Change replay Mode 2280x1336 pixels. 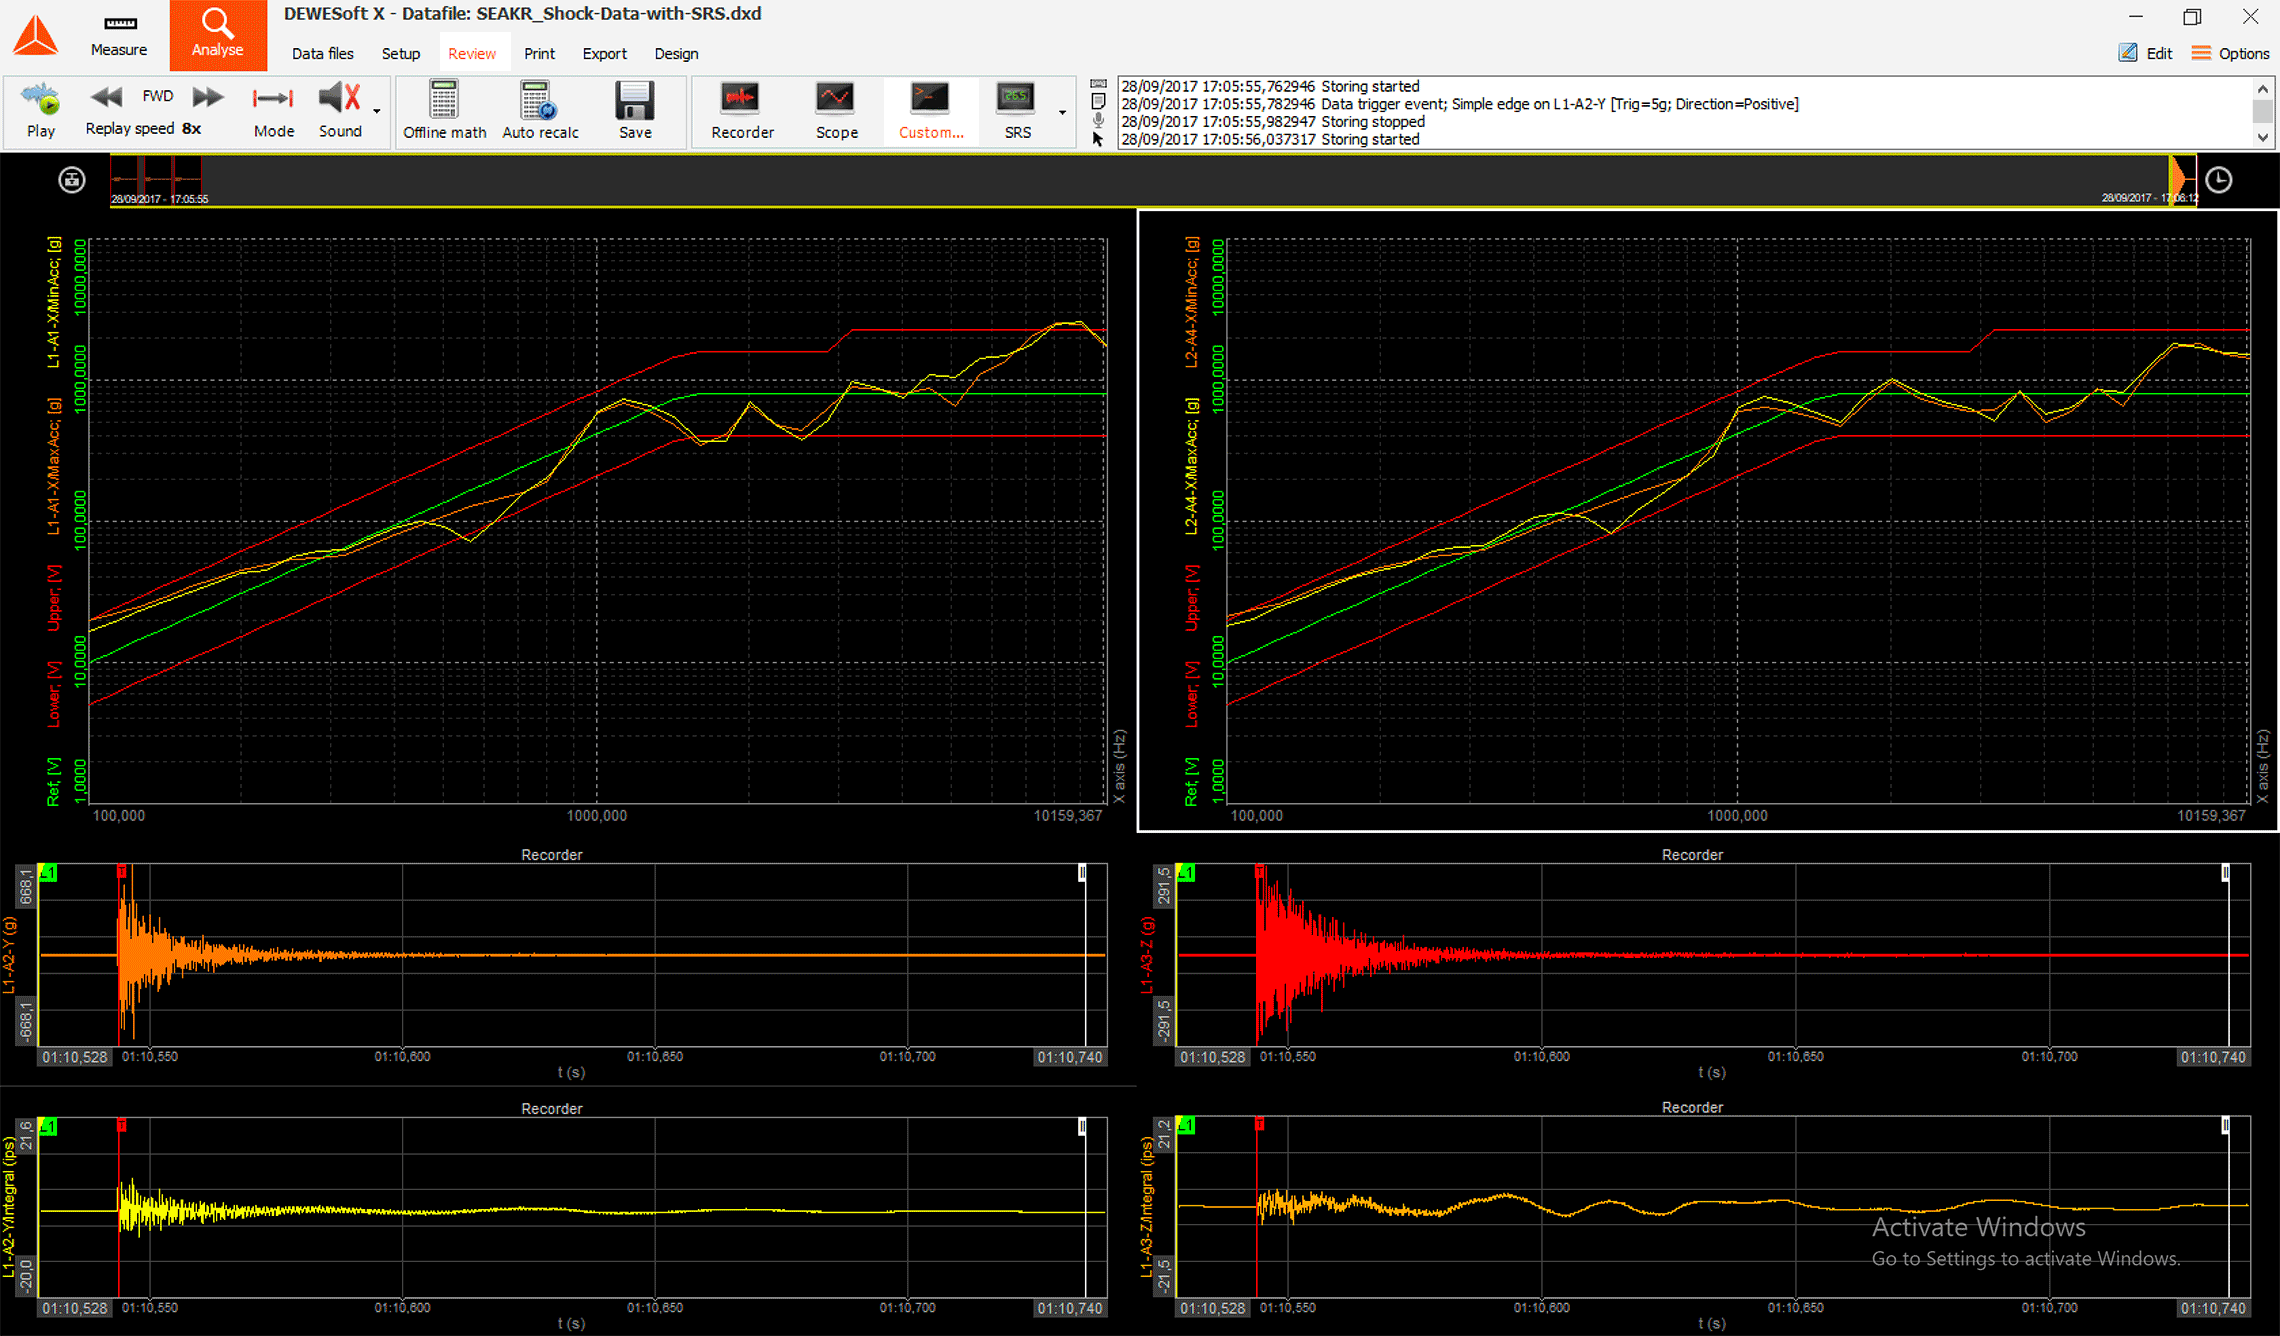coord(273,110)
